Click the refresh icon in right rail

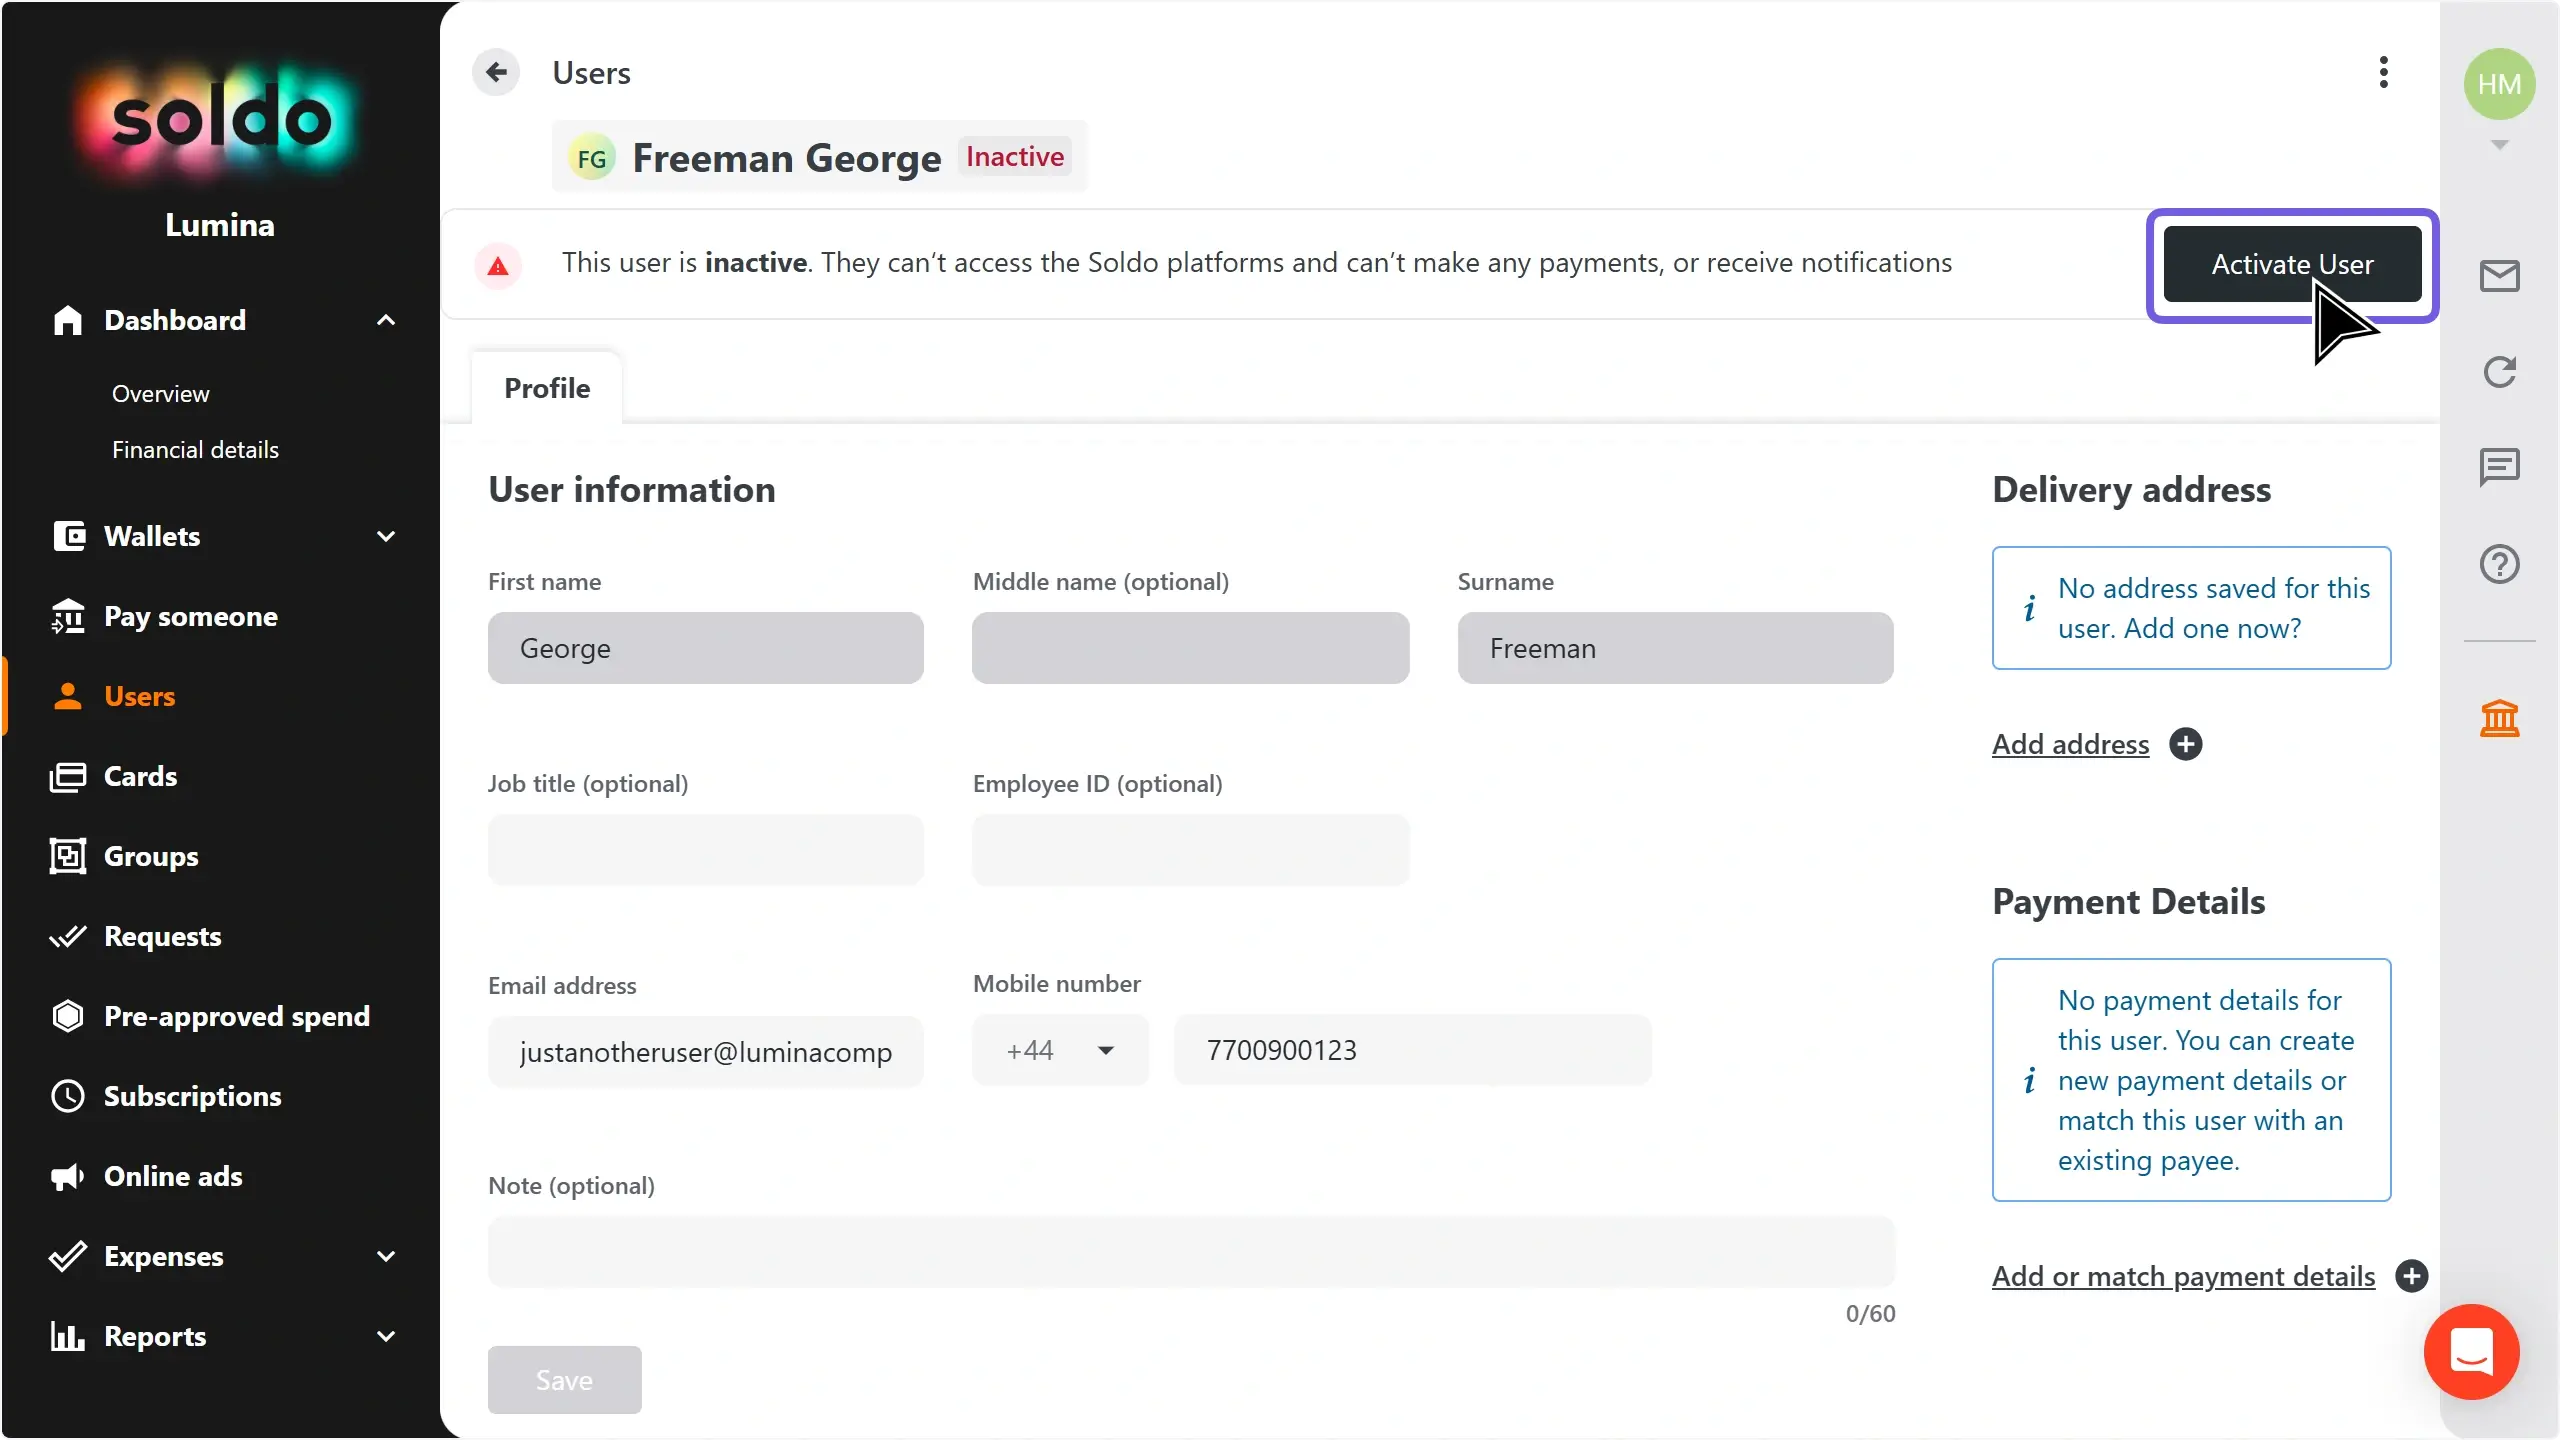(2499, 372)
